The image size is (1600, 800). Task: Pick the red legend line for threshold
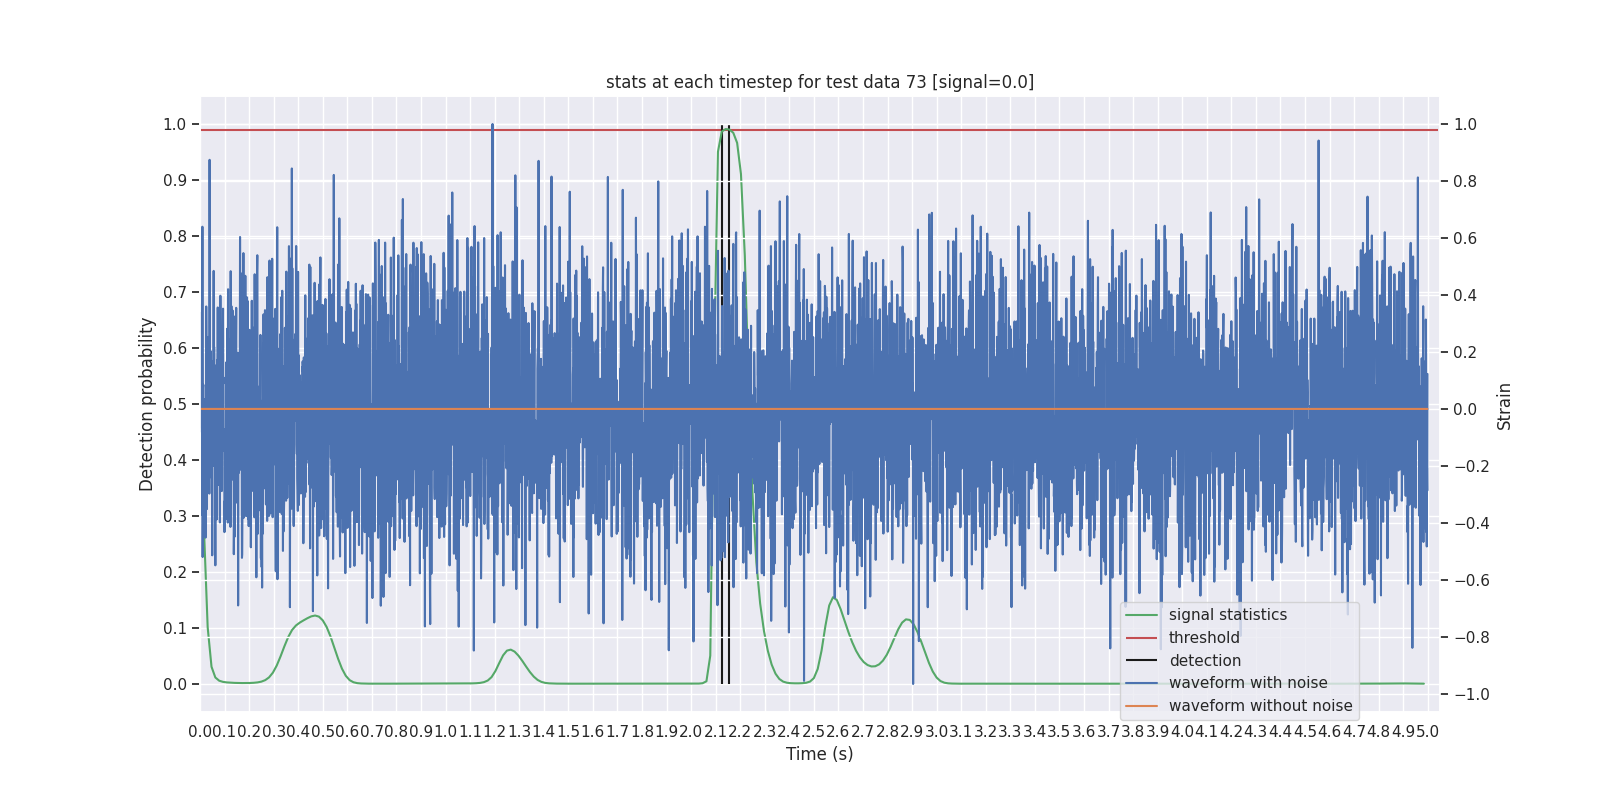pyautogui.click(x=1141, y=638)
